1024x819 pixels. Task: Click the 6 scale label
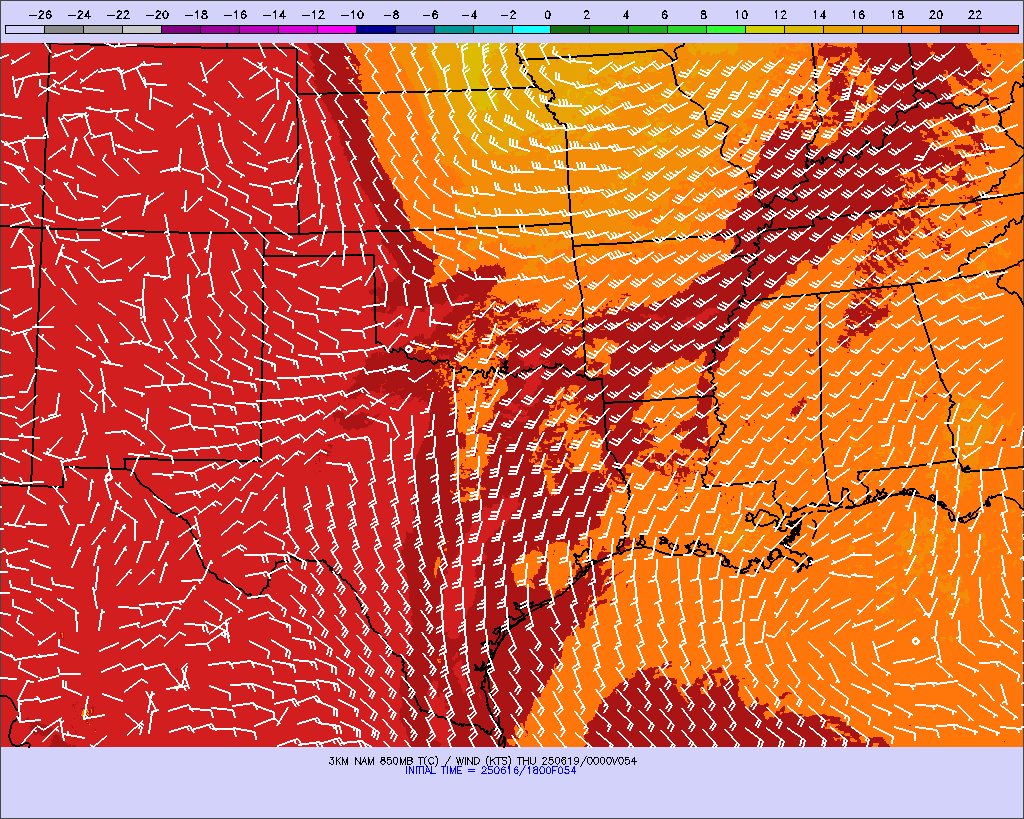point(664,14)
